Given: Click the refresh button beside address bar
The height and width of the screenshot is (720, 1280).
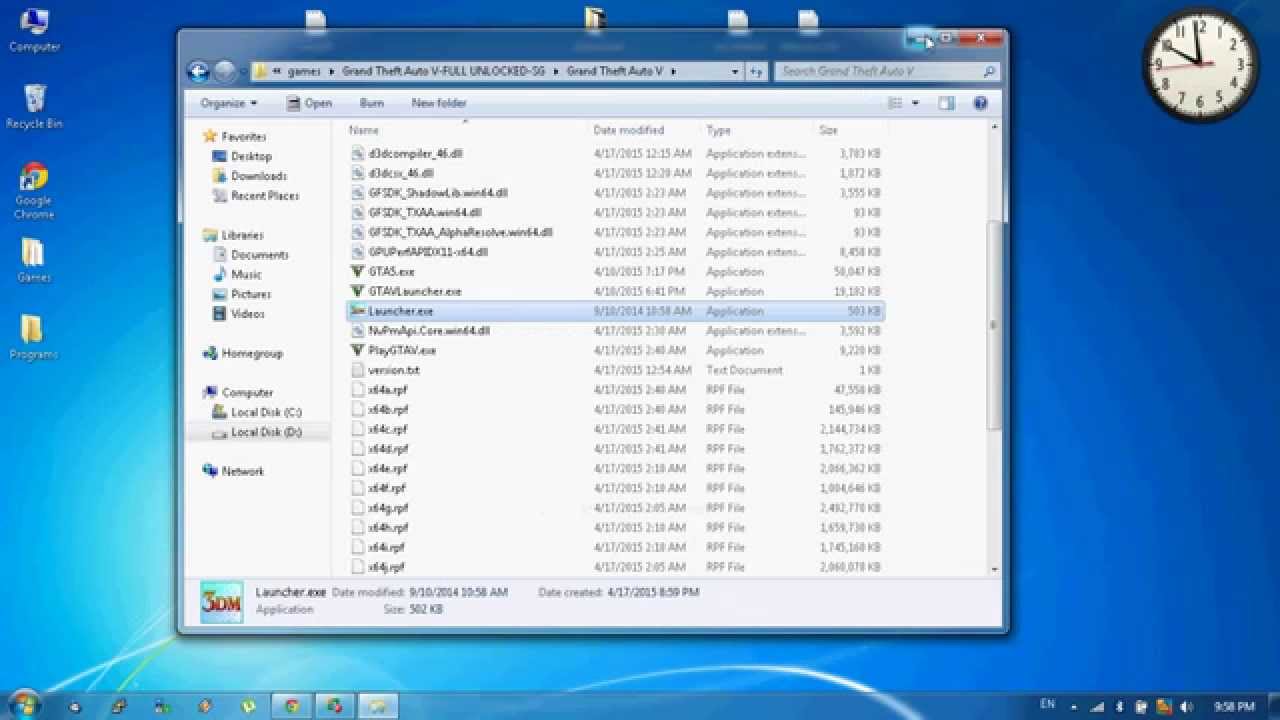Looking at the screenshot, I should (756, 72).
